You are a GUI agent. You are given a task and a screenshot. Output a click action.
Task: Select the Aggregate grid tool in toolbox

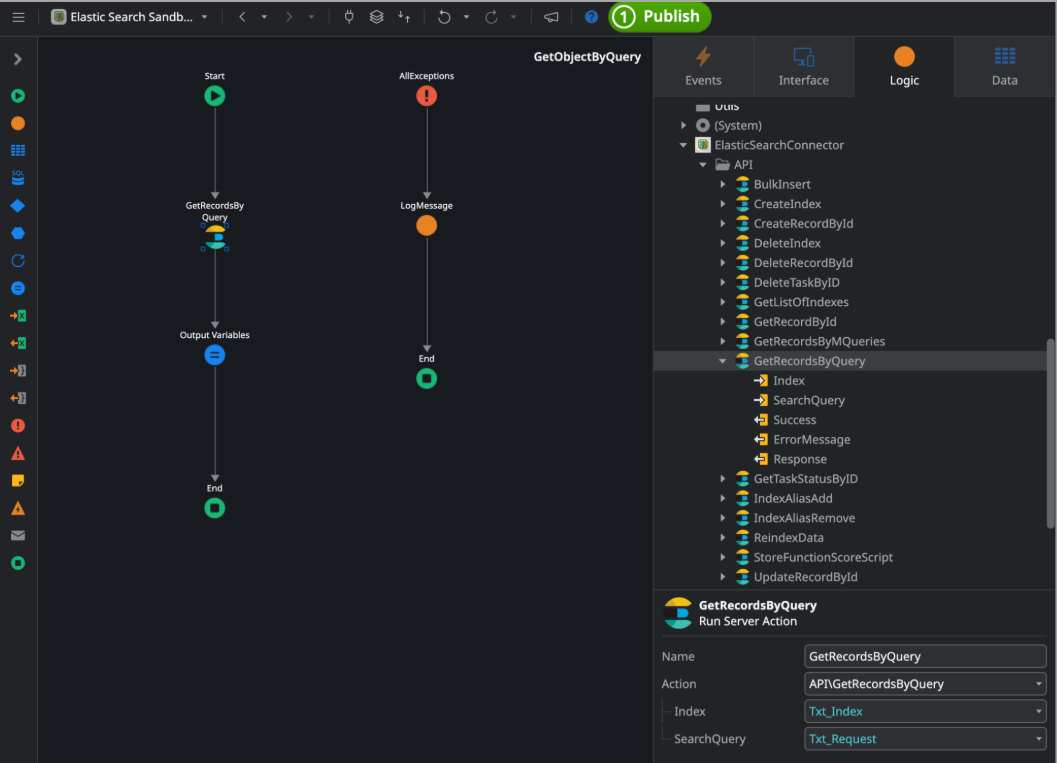[x=18, y=151]
